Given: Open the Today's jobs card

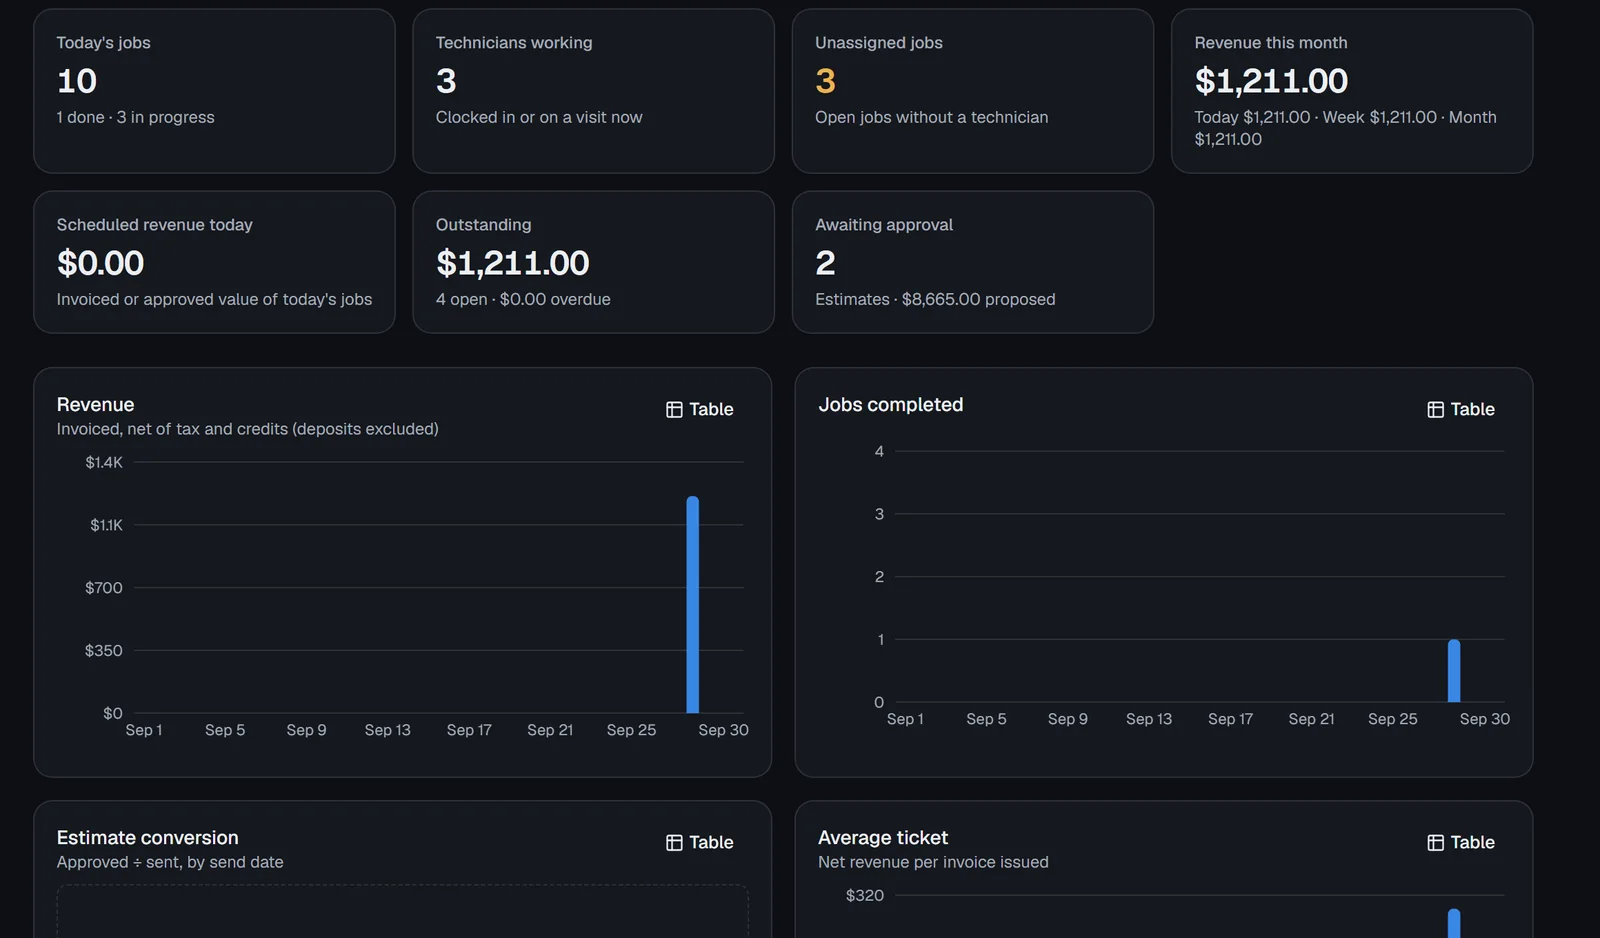Looking at the screenshot, I should tap(214, 91).
